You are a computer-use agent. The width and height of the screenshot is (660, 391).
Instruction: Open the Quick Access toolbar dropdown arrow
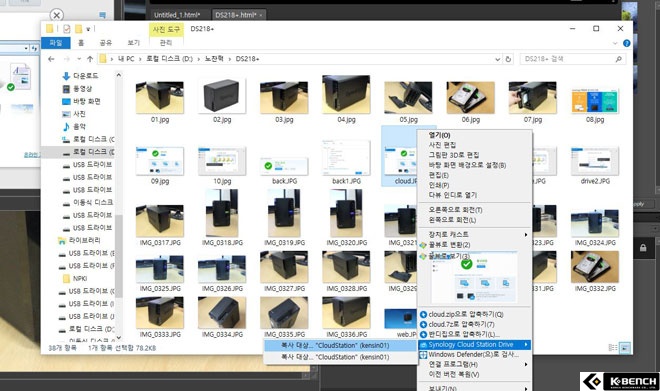tap(88, 29)
